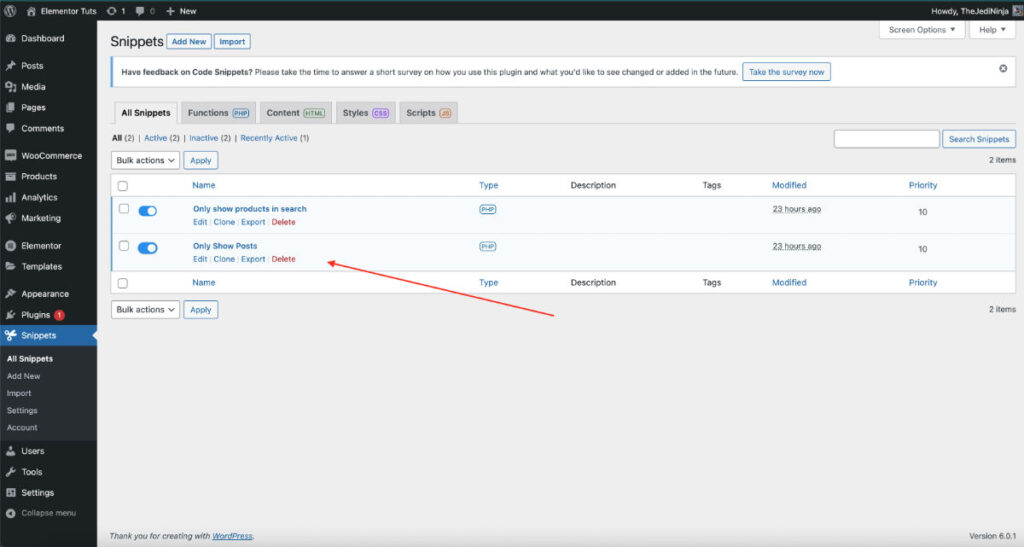Open the WordPress logo menu

[x=10, y=10]
